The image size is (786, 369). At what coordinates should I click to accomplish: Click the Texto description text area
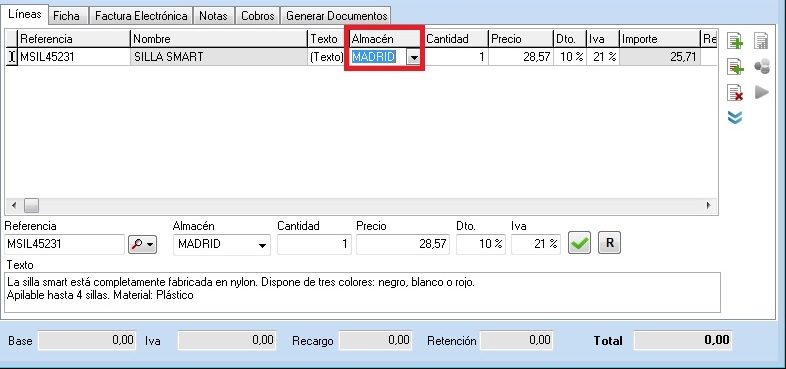coord(362,292)
